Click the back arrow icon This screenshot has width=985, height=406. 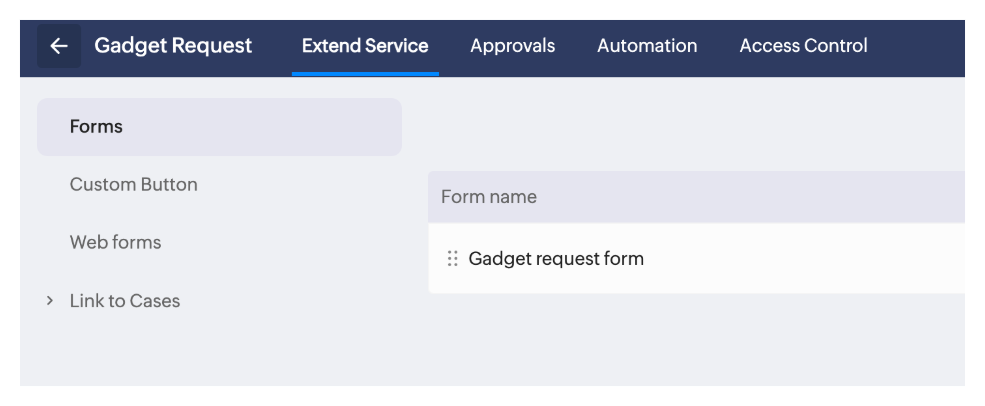click(x=59, y=46)
